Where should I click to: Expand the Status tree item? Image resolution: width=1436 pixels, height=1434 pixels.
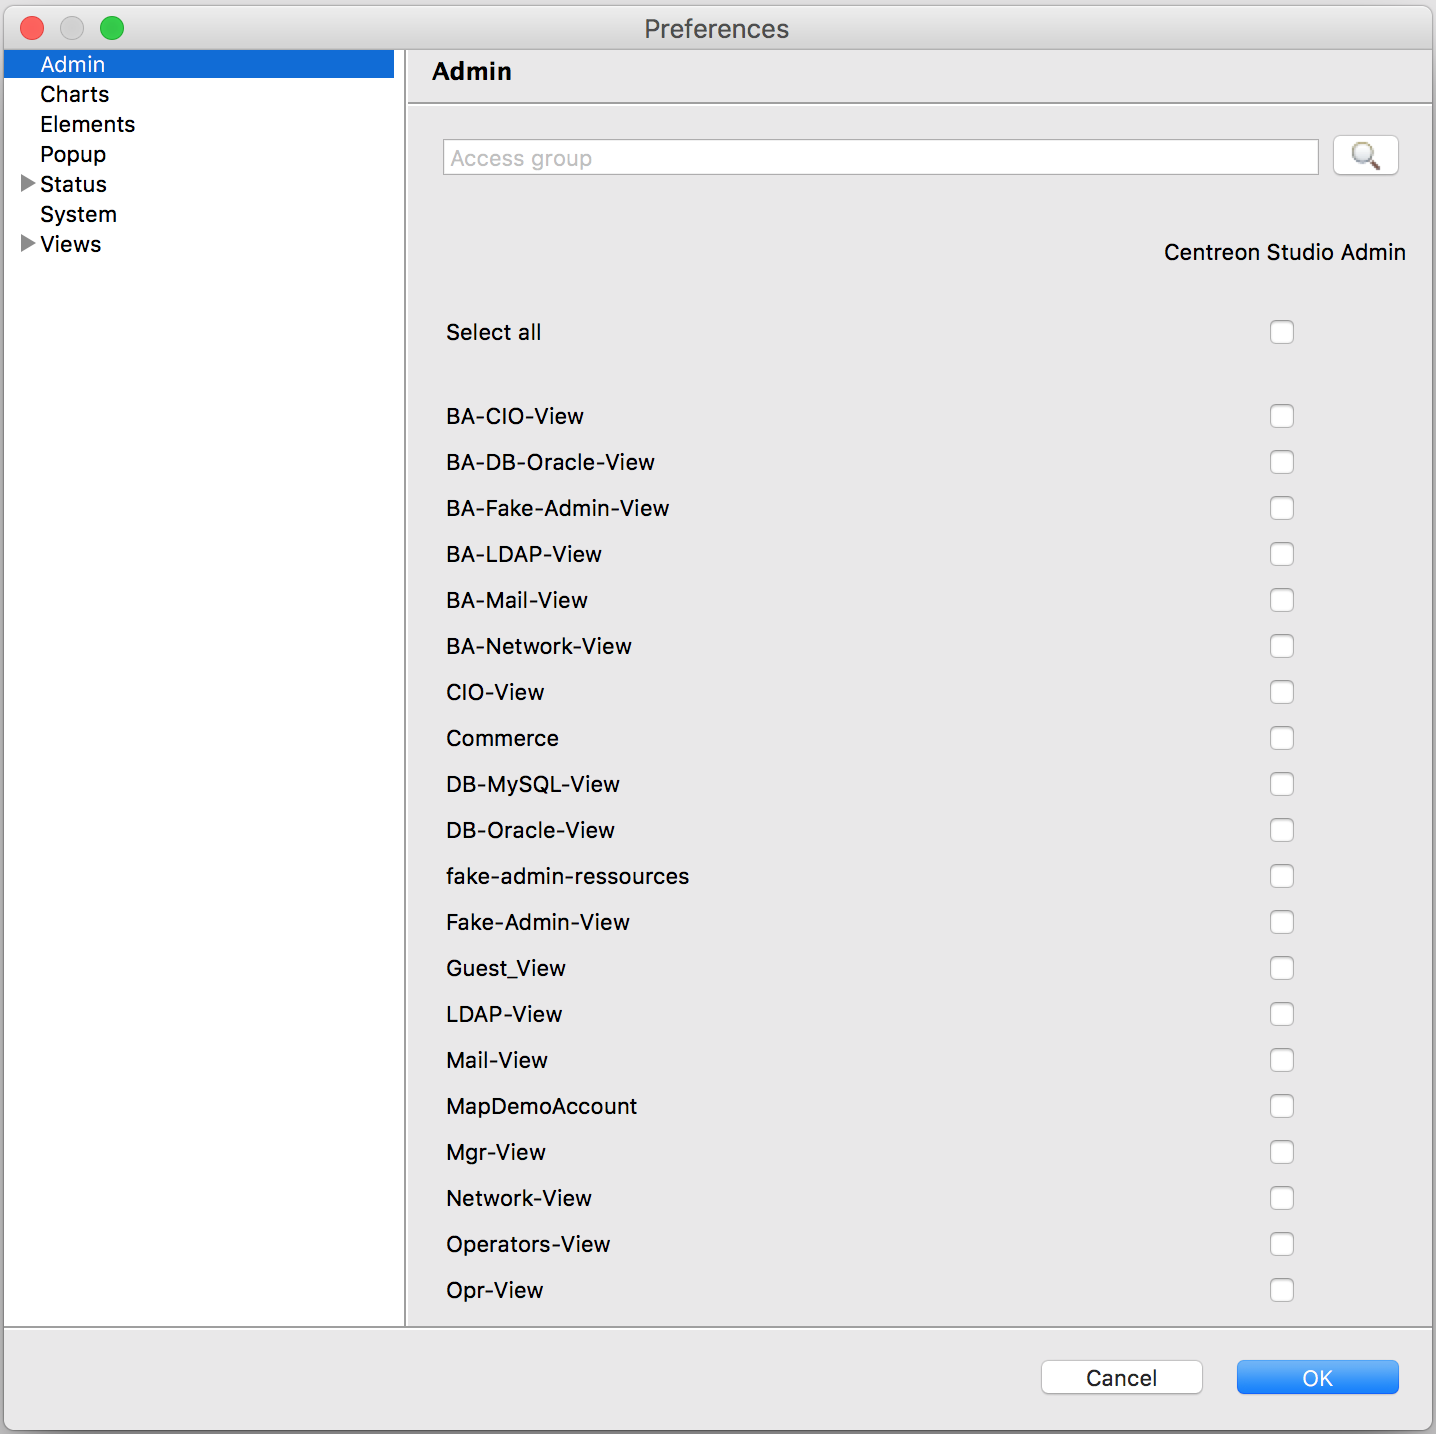click(x=28, y=184)
